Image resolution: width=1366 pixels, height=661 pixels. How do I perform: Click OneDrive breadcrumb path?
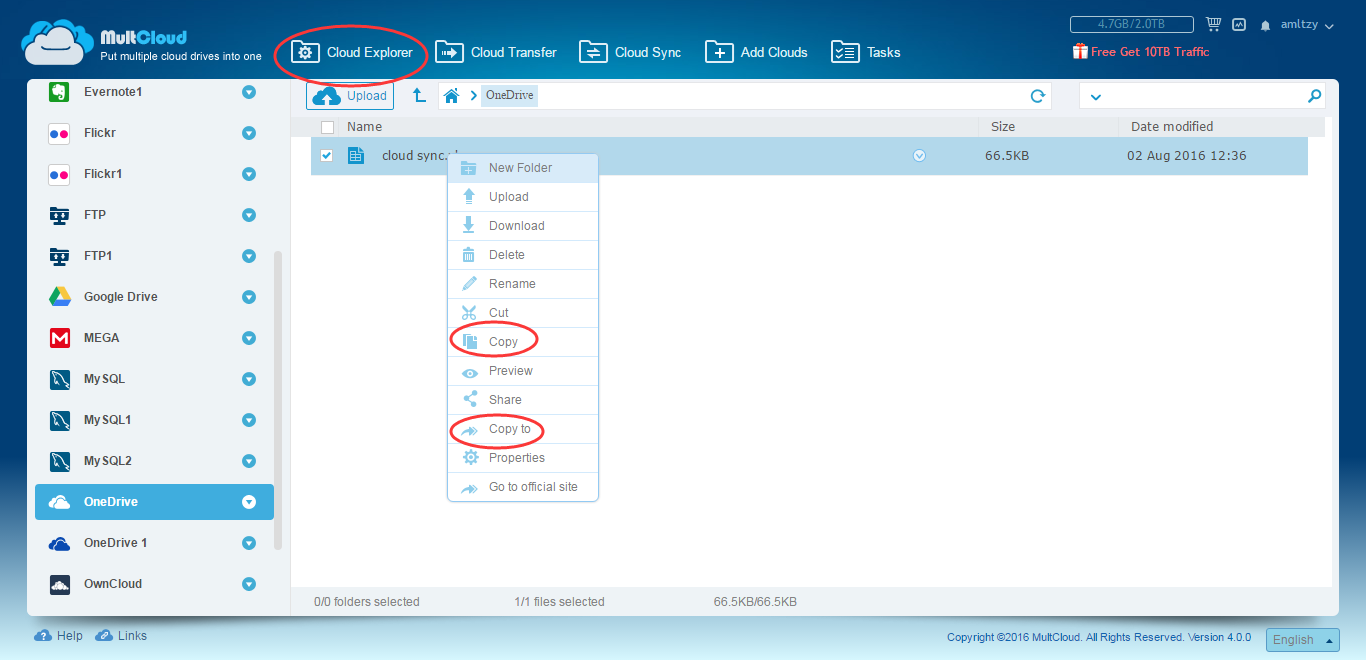click(x=510, y=96)
